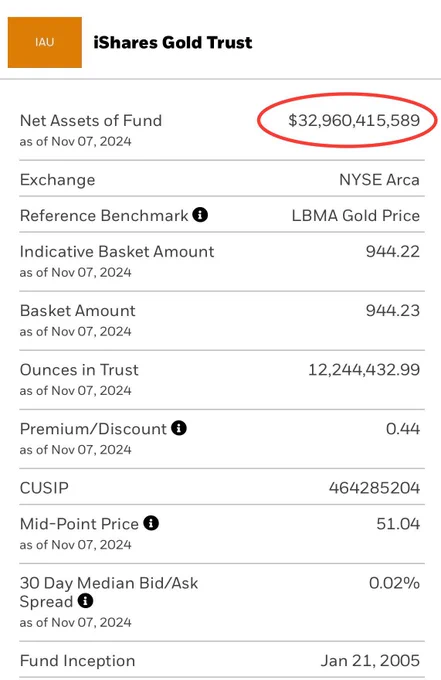Screen dimensions: 441x680
Task: Select the Ounces in Trust label
Action: click(x=79, y=370)
